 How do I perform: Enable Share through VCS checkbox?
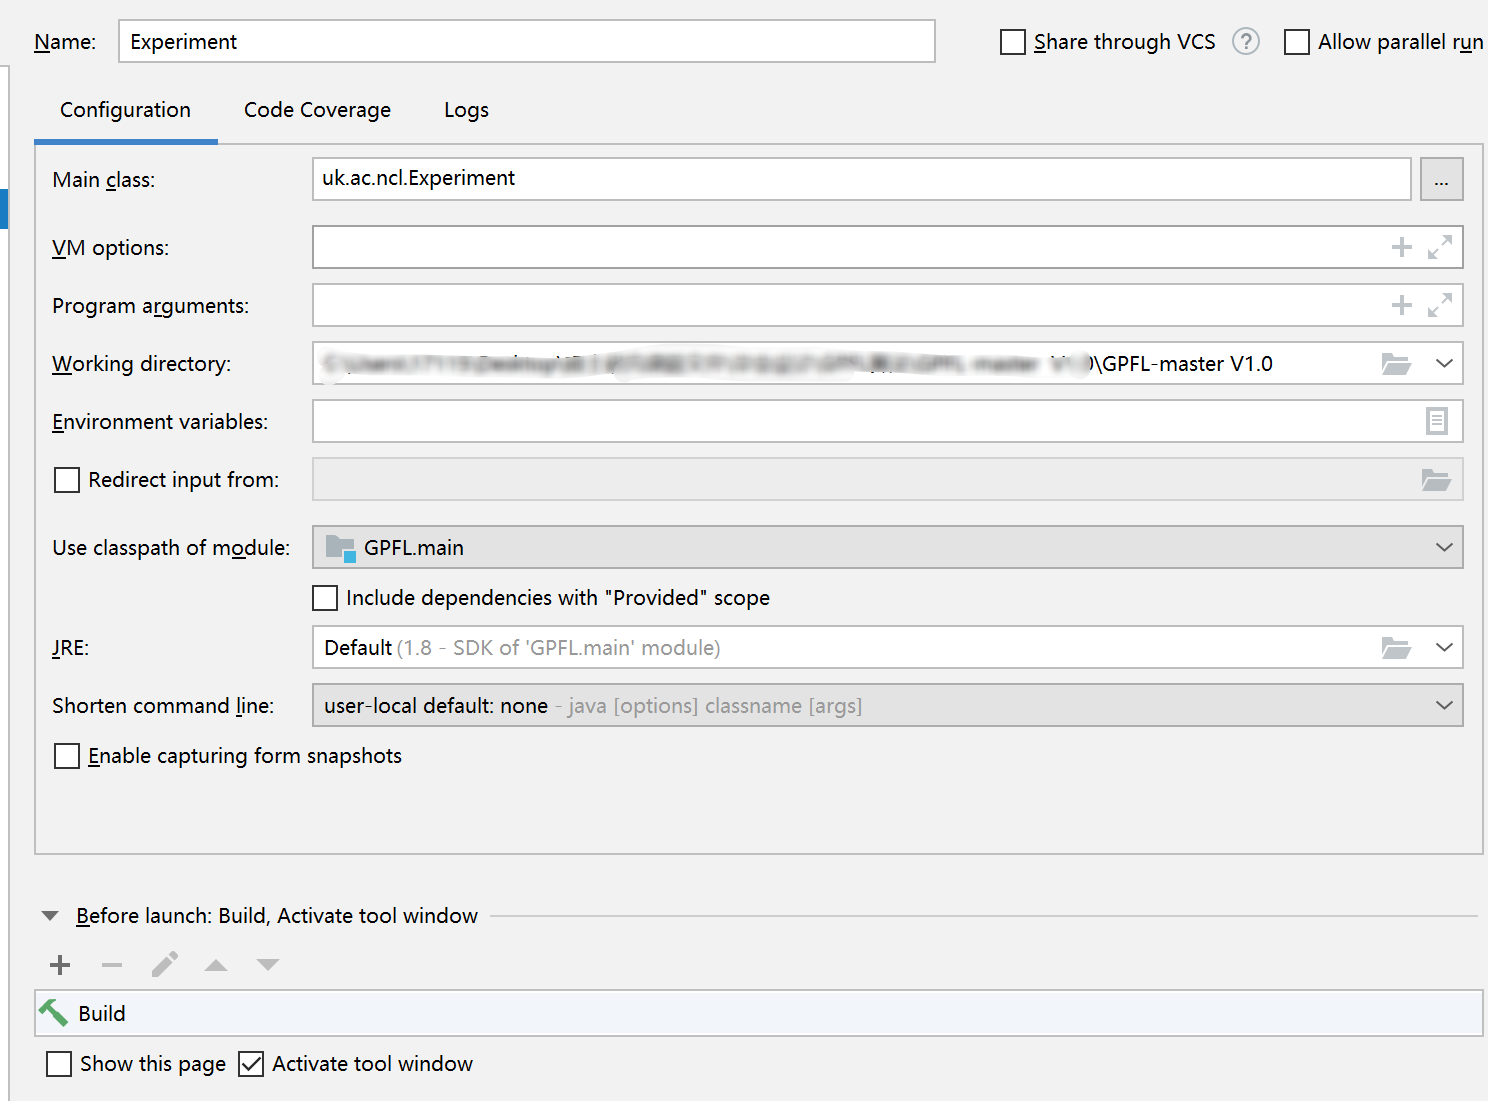pyautogui.click(x=1013, y=42)
